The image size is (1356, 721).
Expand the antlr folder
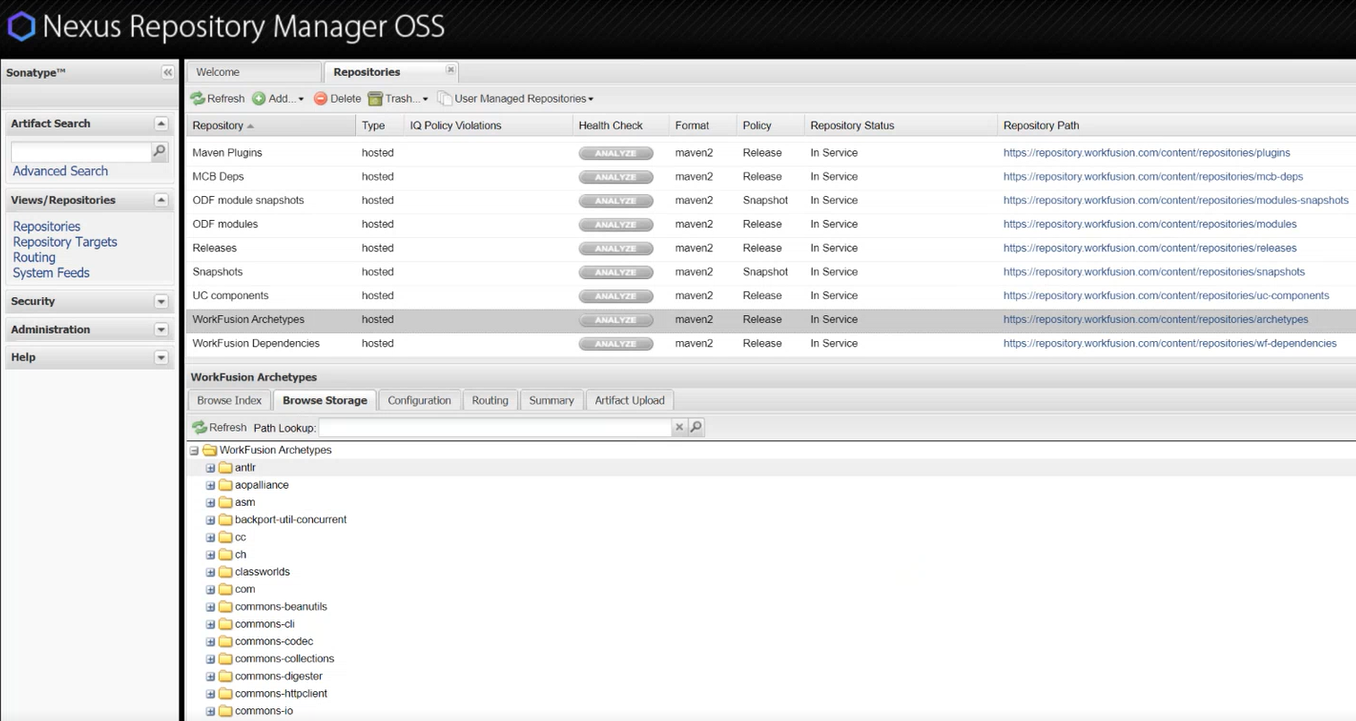click(x=210, y=468)
